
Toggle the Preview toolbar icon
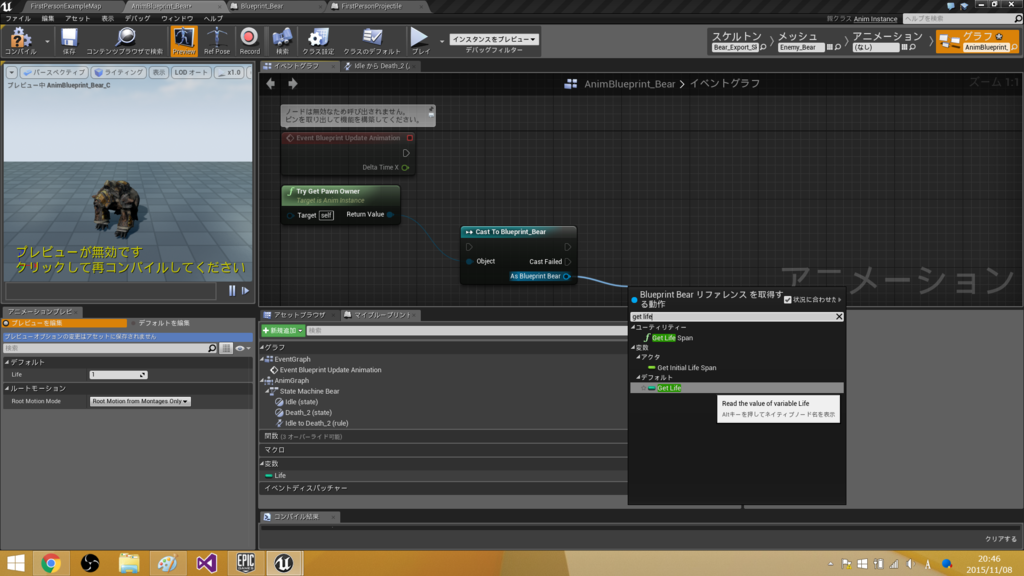(x=184, y=40)
